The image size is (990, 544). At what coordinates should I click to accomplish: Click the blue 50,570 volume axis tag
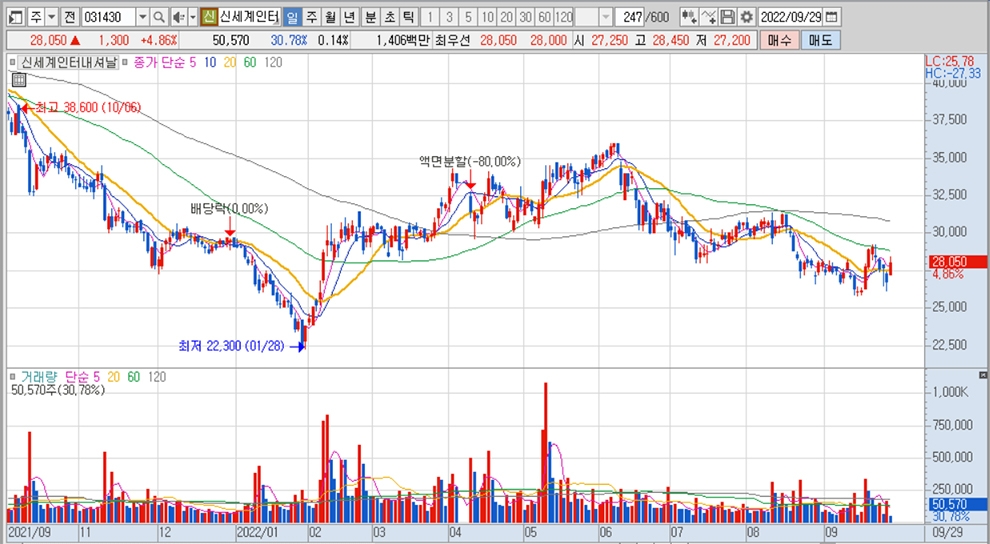[957, 504]
